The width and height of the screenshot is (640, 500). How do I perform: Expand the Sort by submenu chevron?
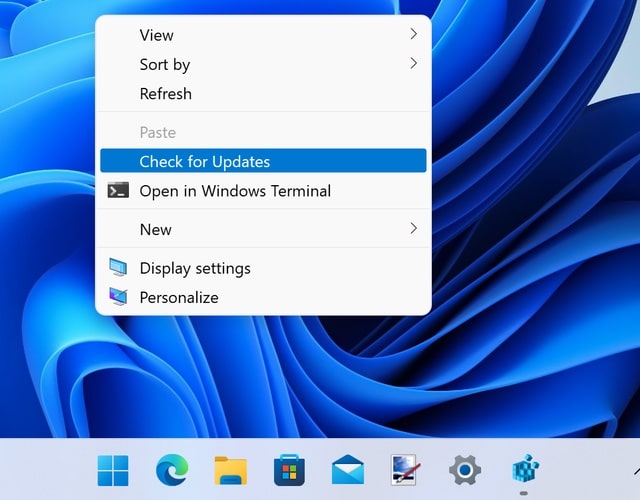[x=413, y=64]
